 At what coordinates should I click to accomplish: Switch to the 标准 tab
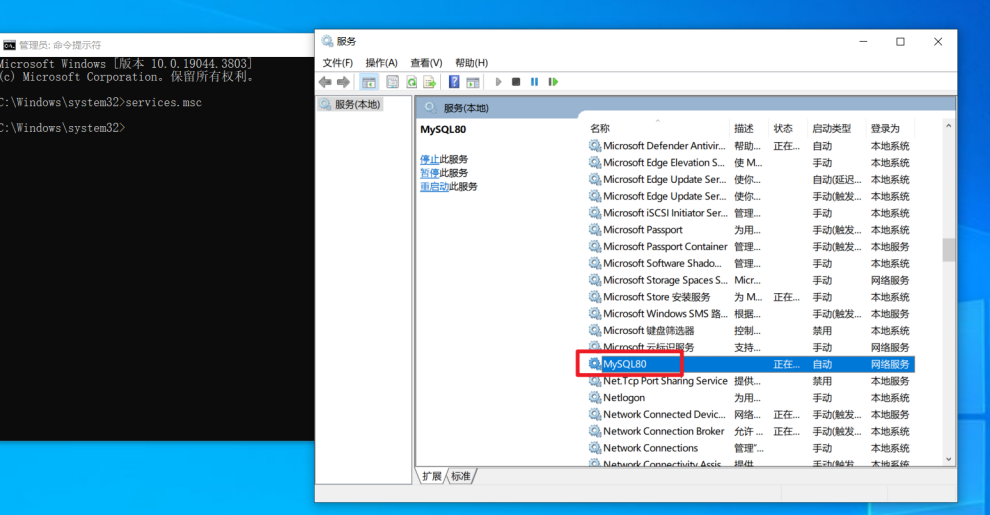[461, 476]
